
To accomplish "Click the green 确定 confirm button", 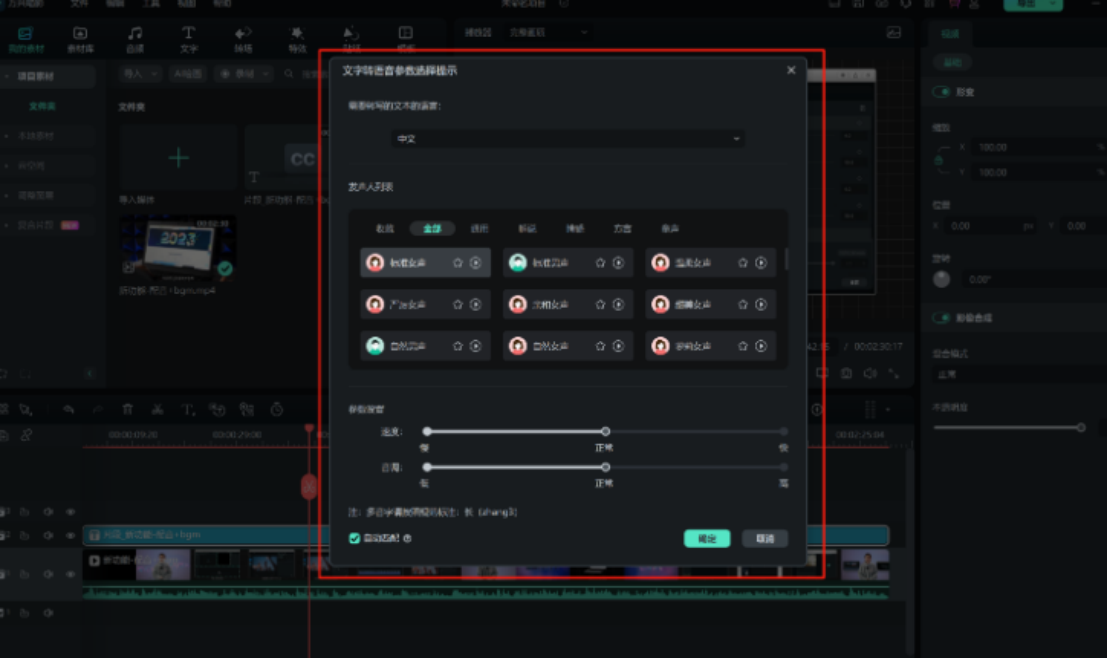I will 707,539.
